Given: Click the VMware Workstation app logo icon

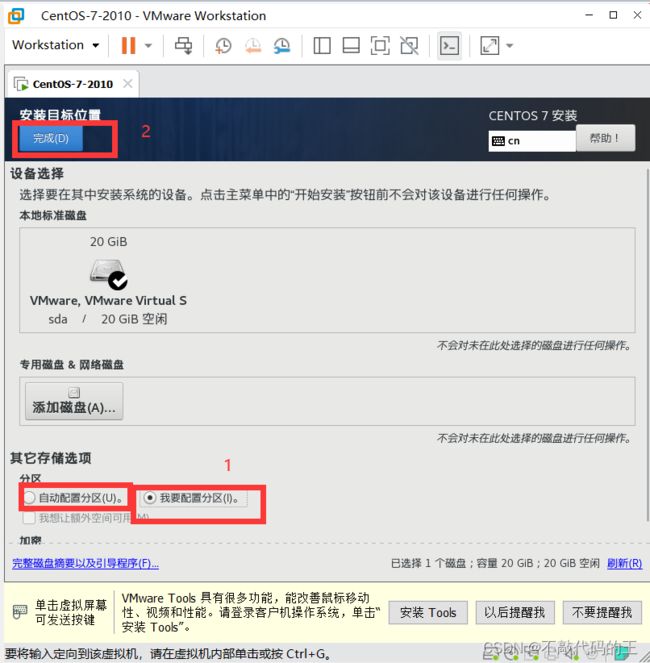Looking at the screenshot, I should click(x=16, y=16).
